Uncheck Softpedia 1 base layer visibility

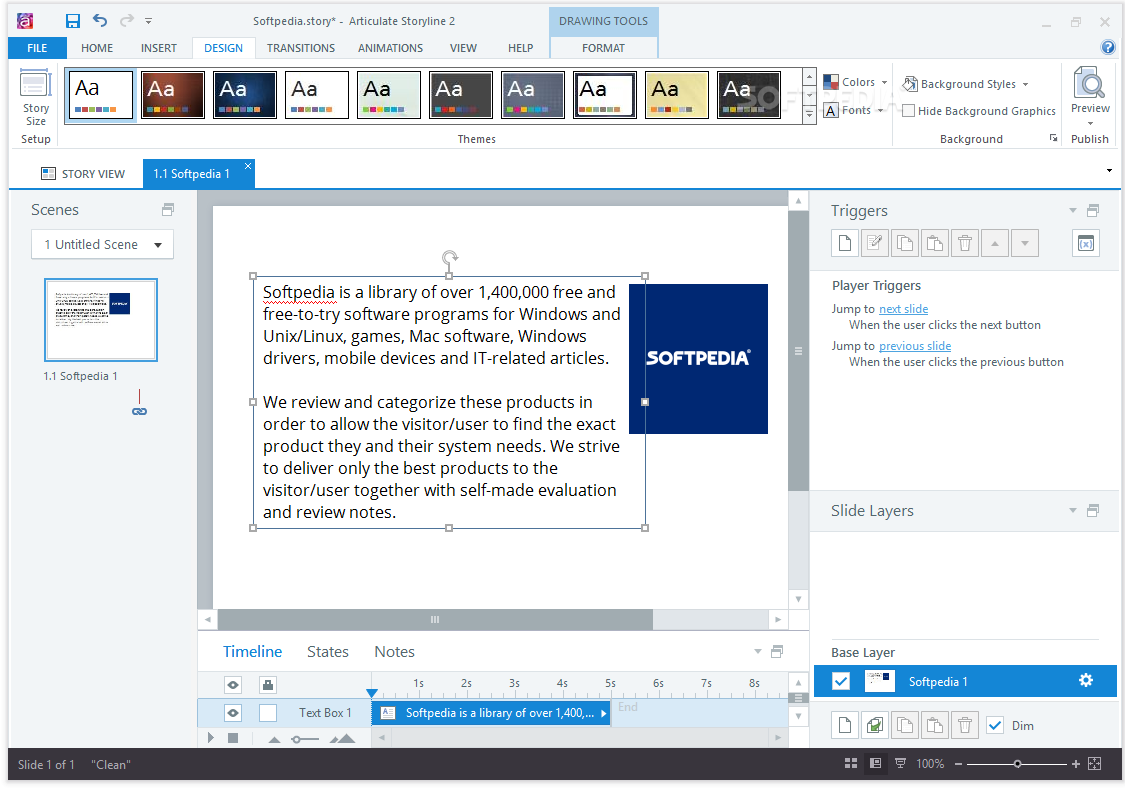tap(841, 680)
